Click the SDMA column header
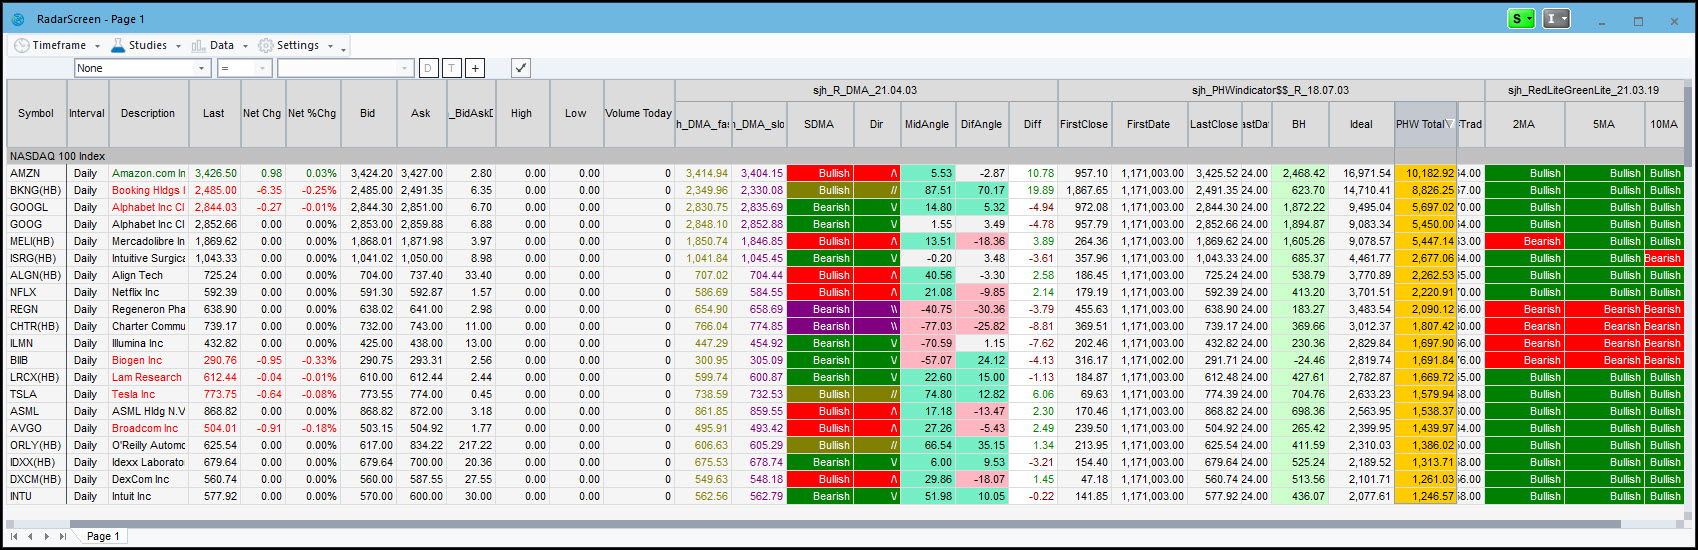This screenshot has width=1698, height=550. pyautogui.click(x=819, y=124)
